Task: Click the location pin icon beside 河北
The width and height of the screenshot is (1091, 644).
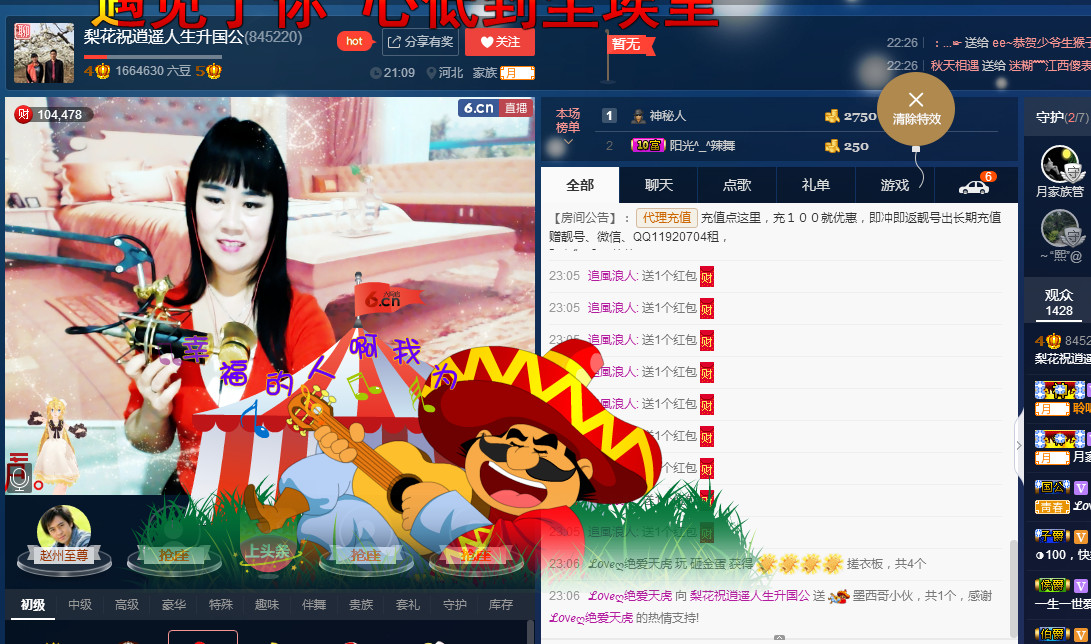Action: click(431, 73)
